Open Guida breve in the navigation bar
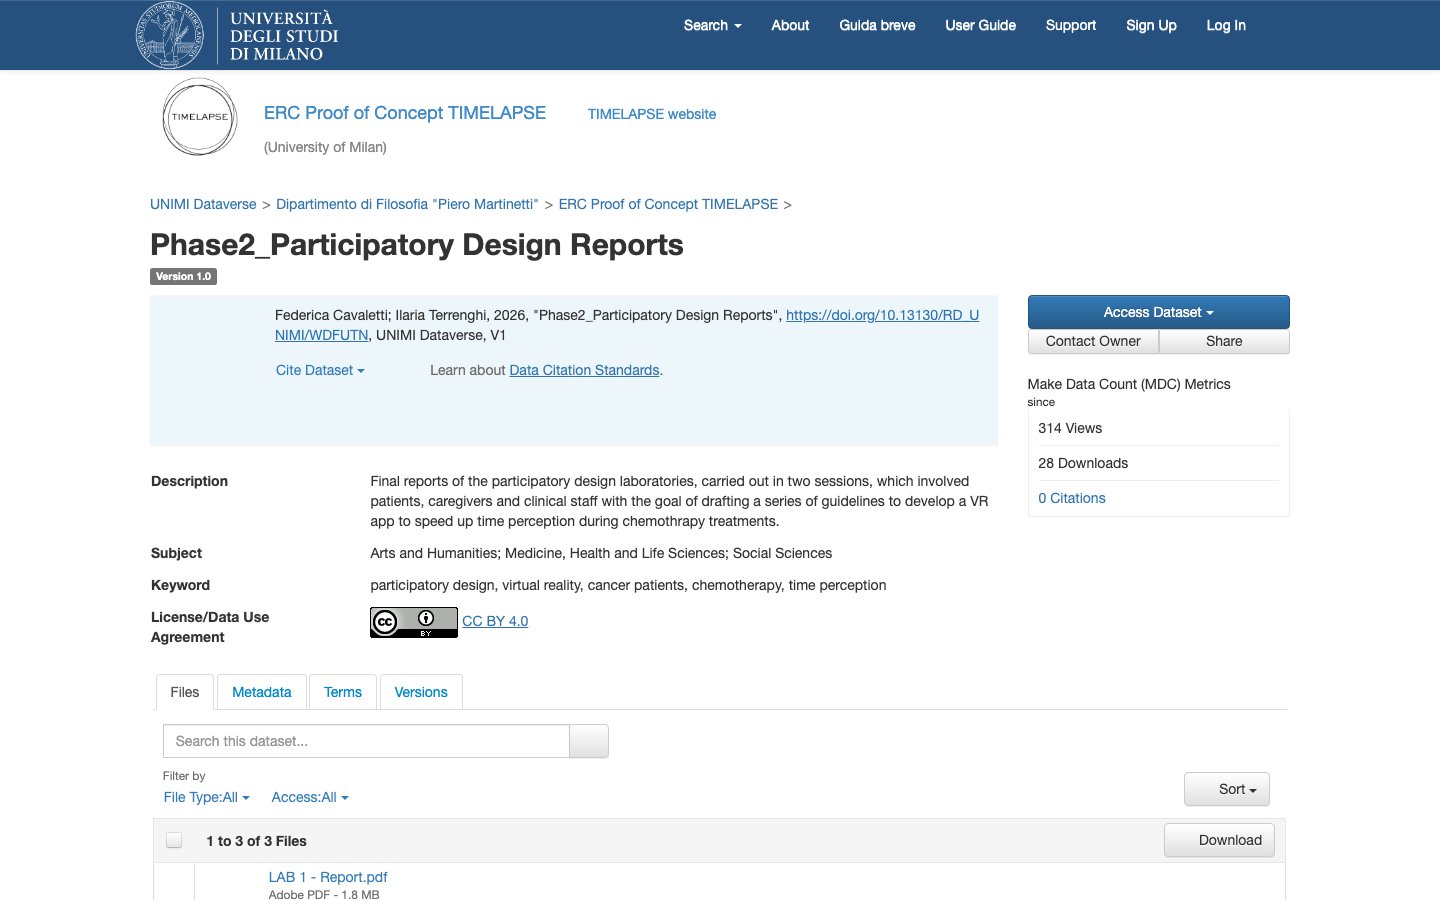1440x900 pixels. point(877,25)
